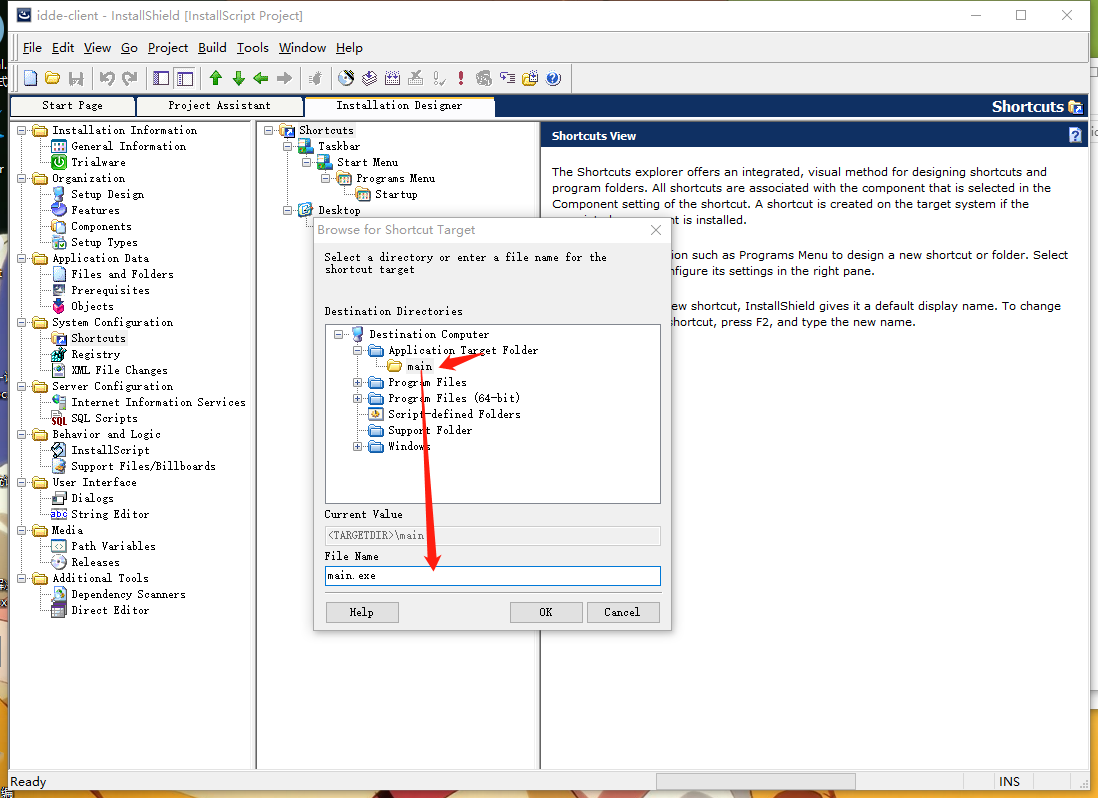The height and width of the screenshot is (798, 1098).
Task: Collapse Organization group in left tree
Action: click(x=22, y=178)
